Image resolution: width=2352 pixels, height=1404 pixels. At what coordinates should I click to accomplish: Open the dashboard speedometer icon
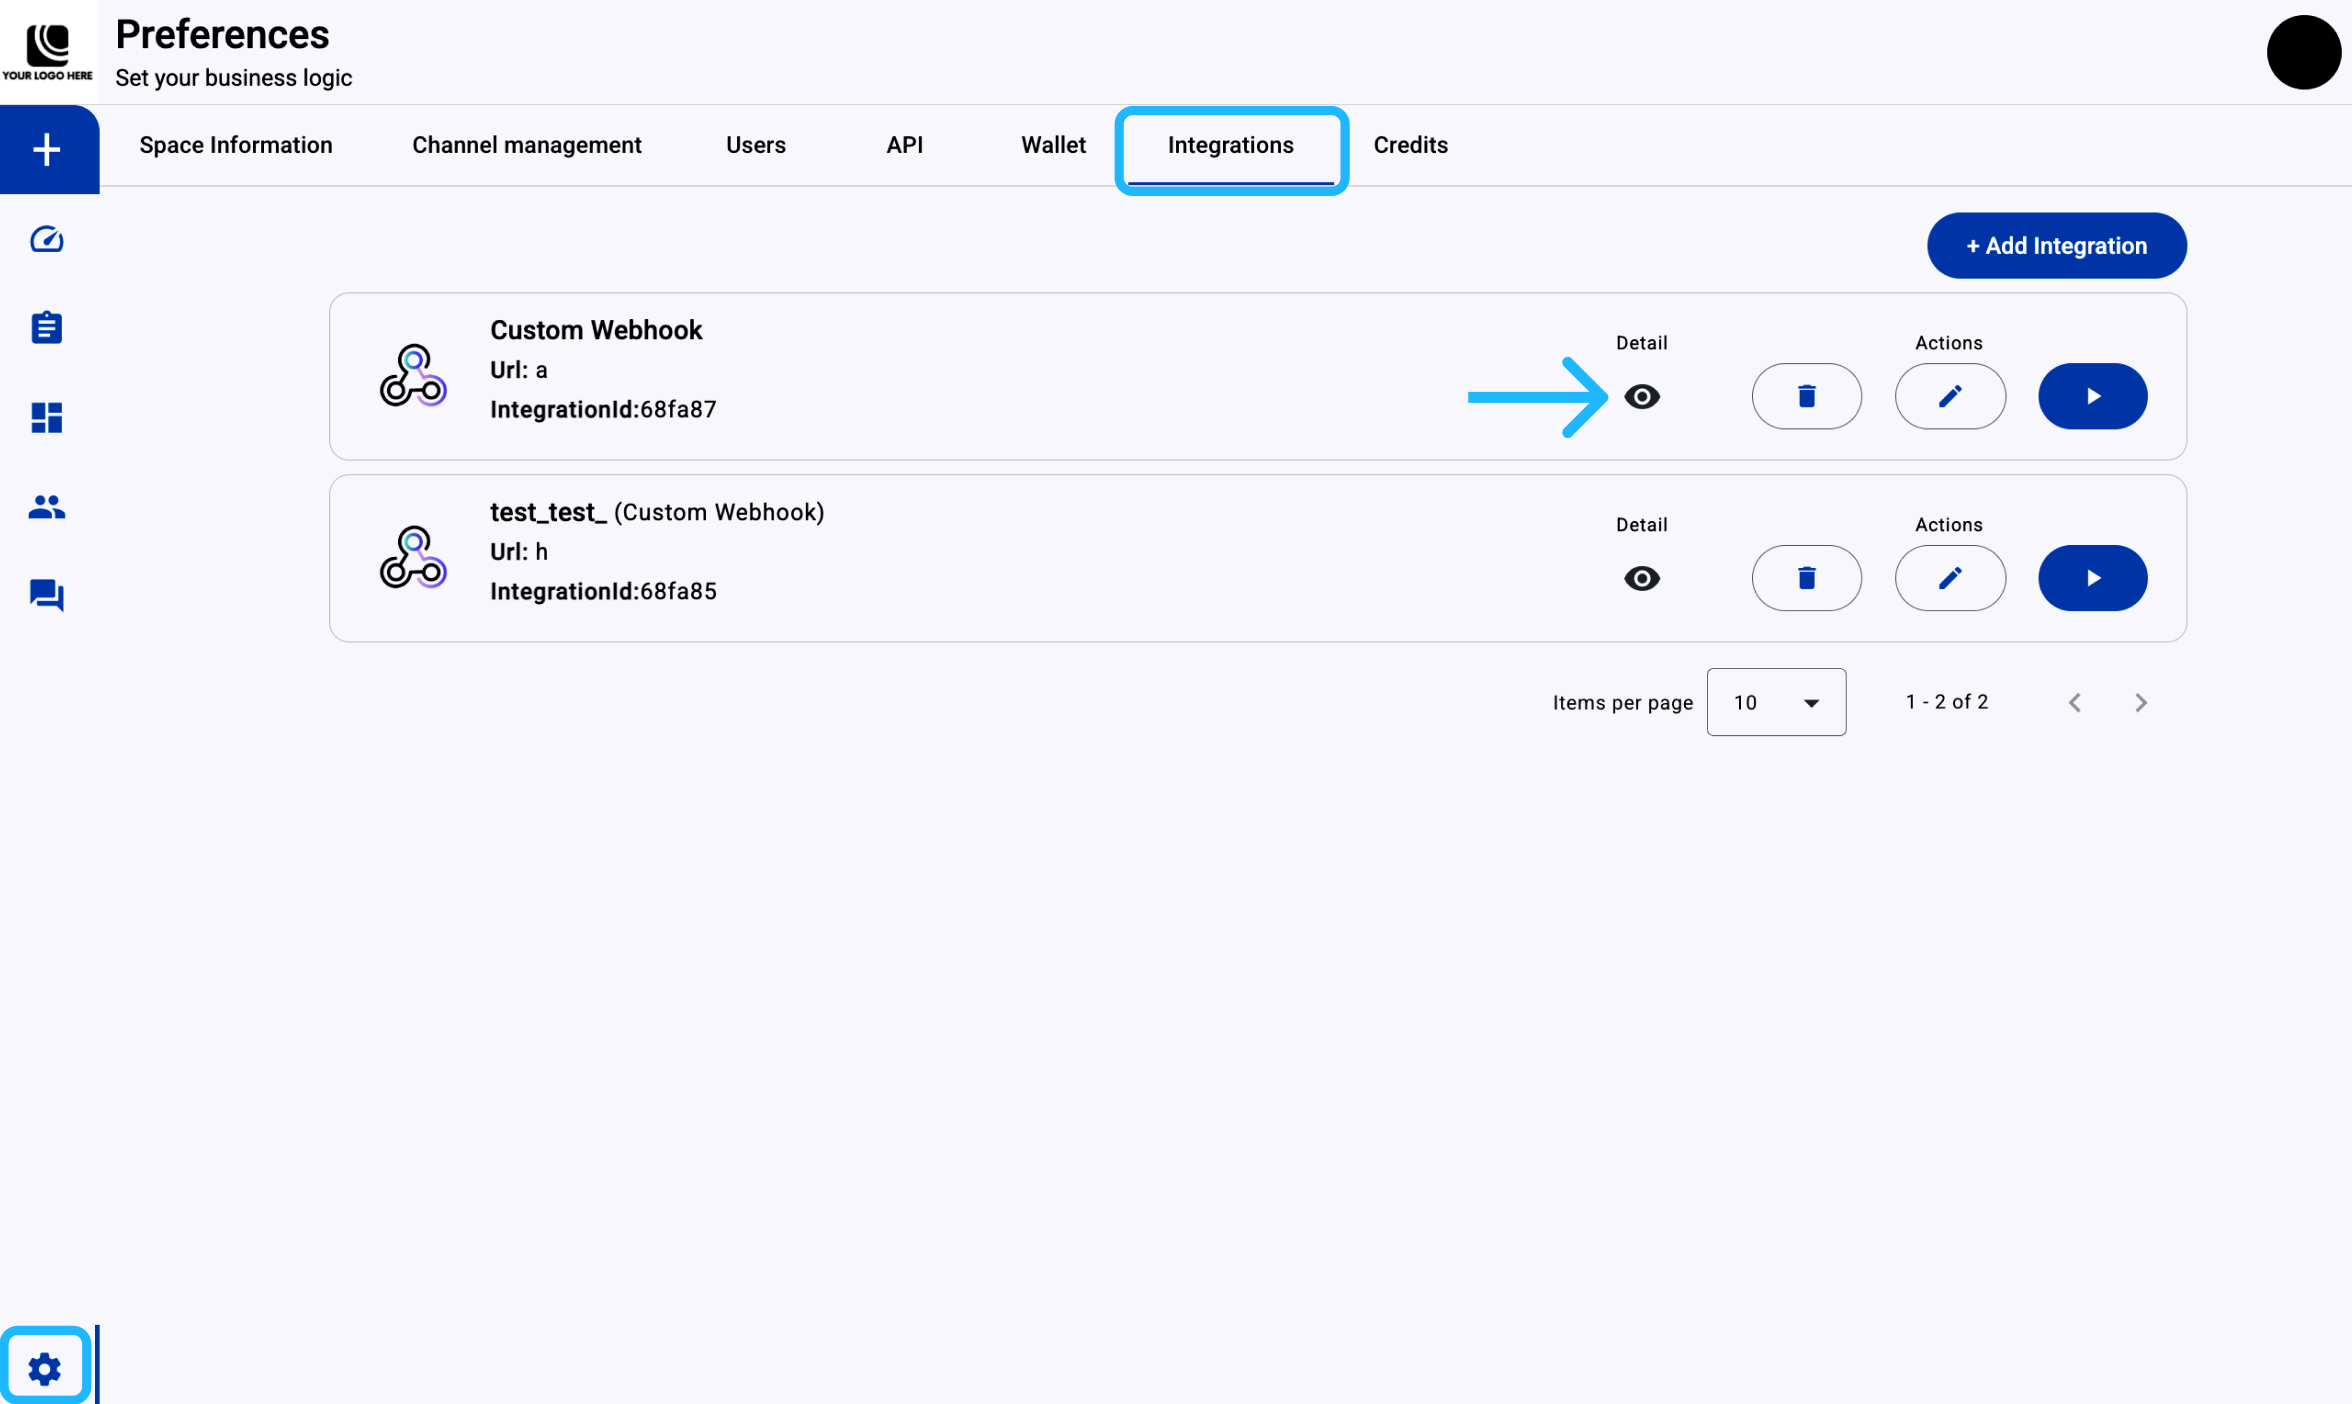[47, 240]
